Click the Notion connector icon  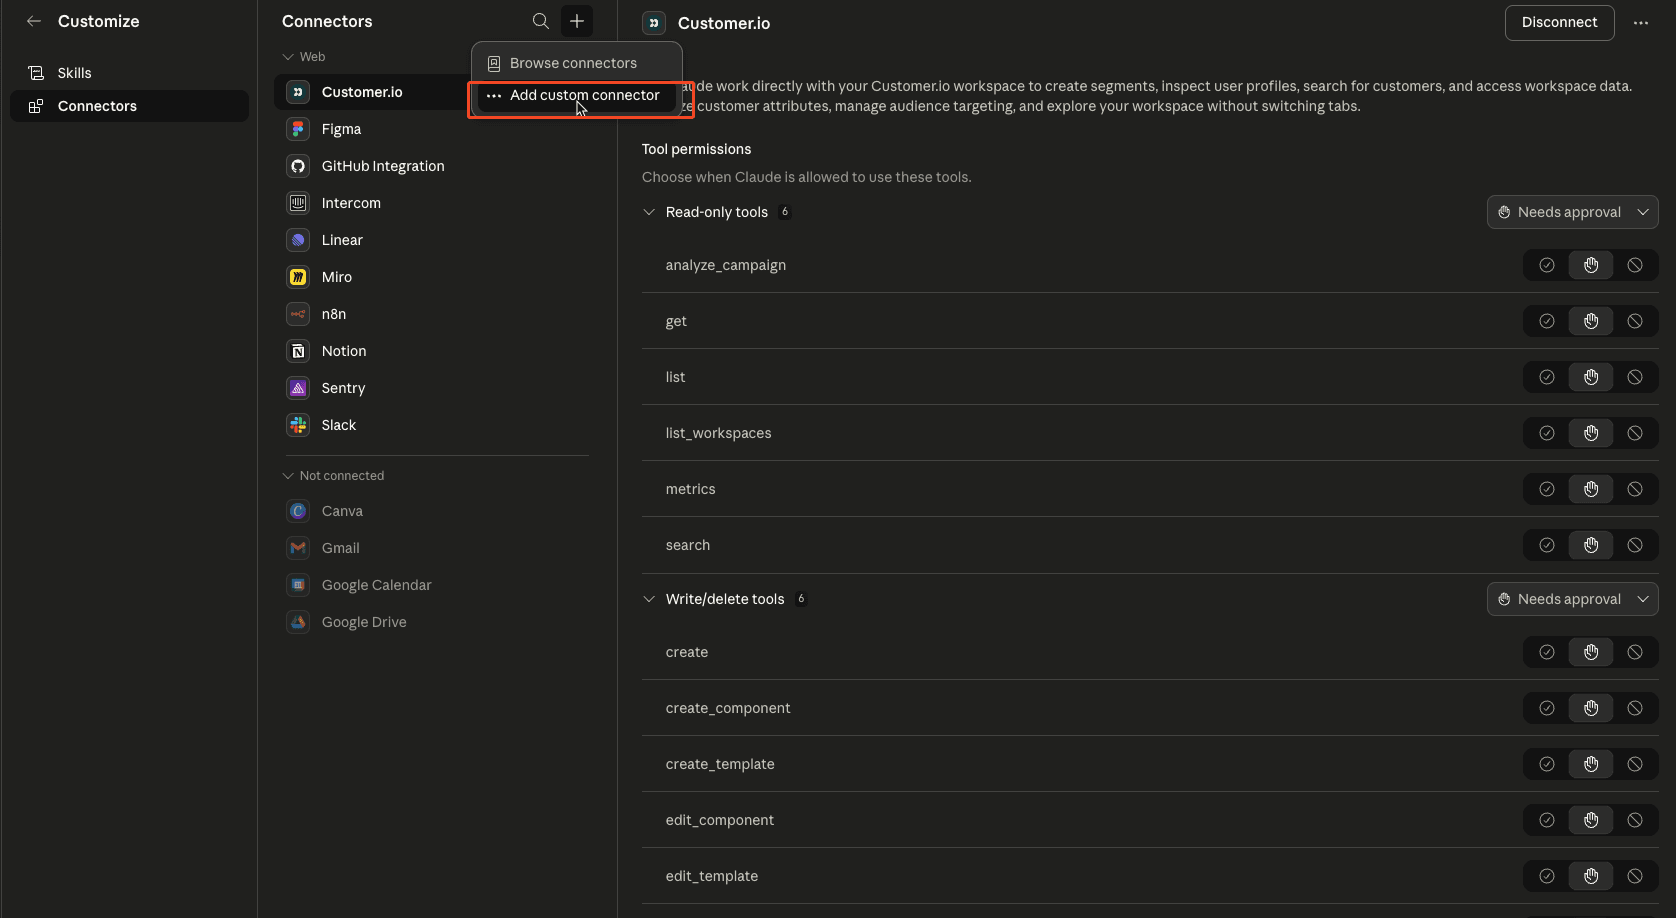tap(297, 350)
